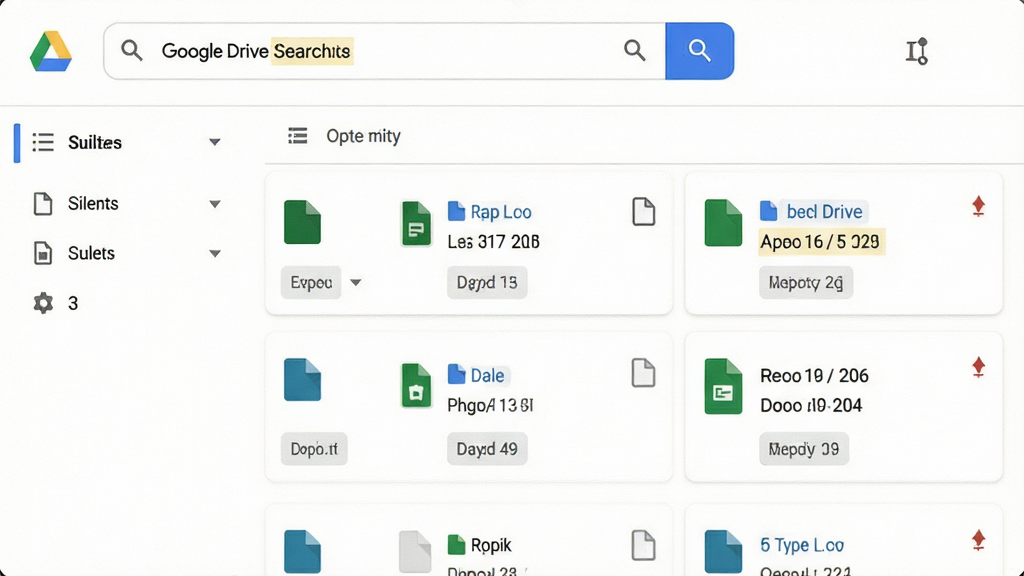This screenshot has width=1024, height=576.
Task: Click the red pin icon in 5 Type L.co card
Action: [x=978, y=541]
